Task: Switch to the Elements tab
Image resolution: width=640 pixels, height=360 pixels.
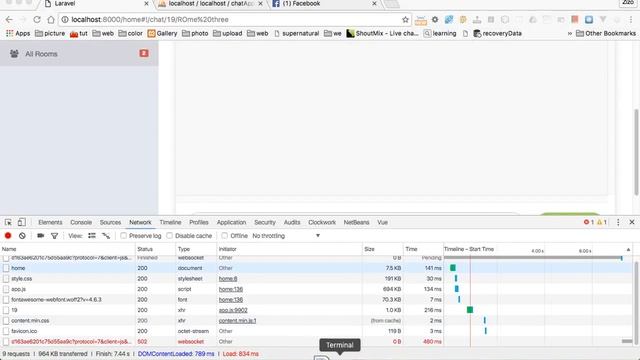Action: [50, 222]
